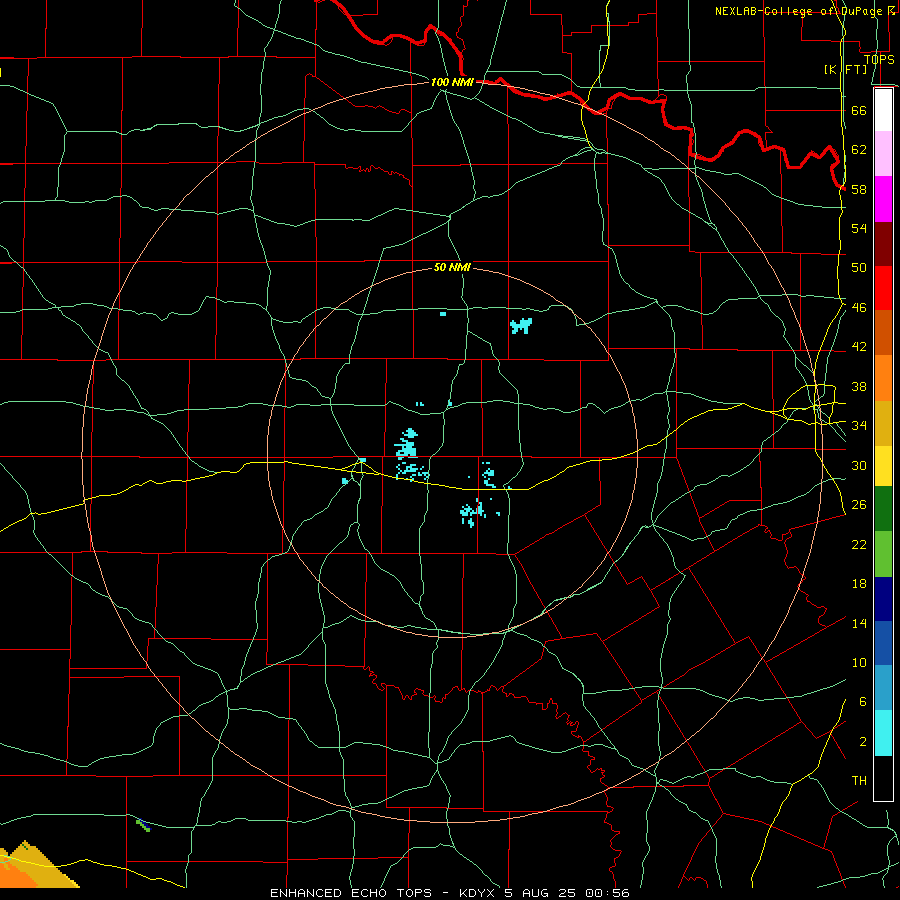Click the "100 NMI" range ring label
This screenshot has height=900, width=900.
pyautogui.click(x=452, y=82)
